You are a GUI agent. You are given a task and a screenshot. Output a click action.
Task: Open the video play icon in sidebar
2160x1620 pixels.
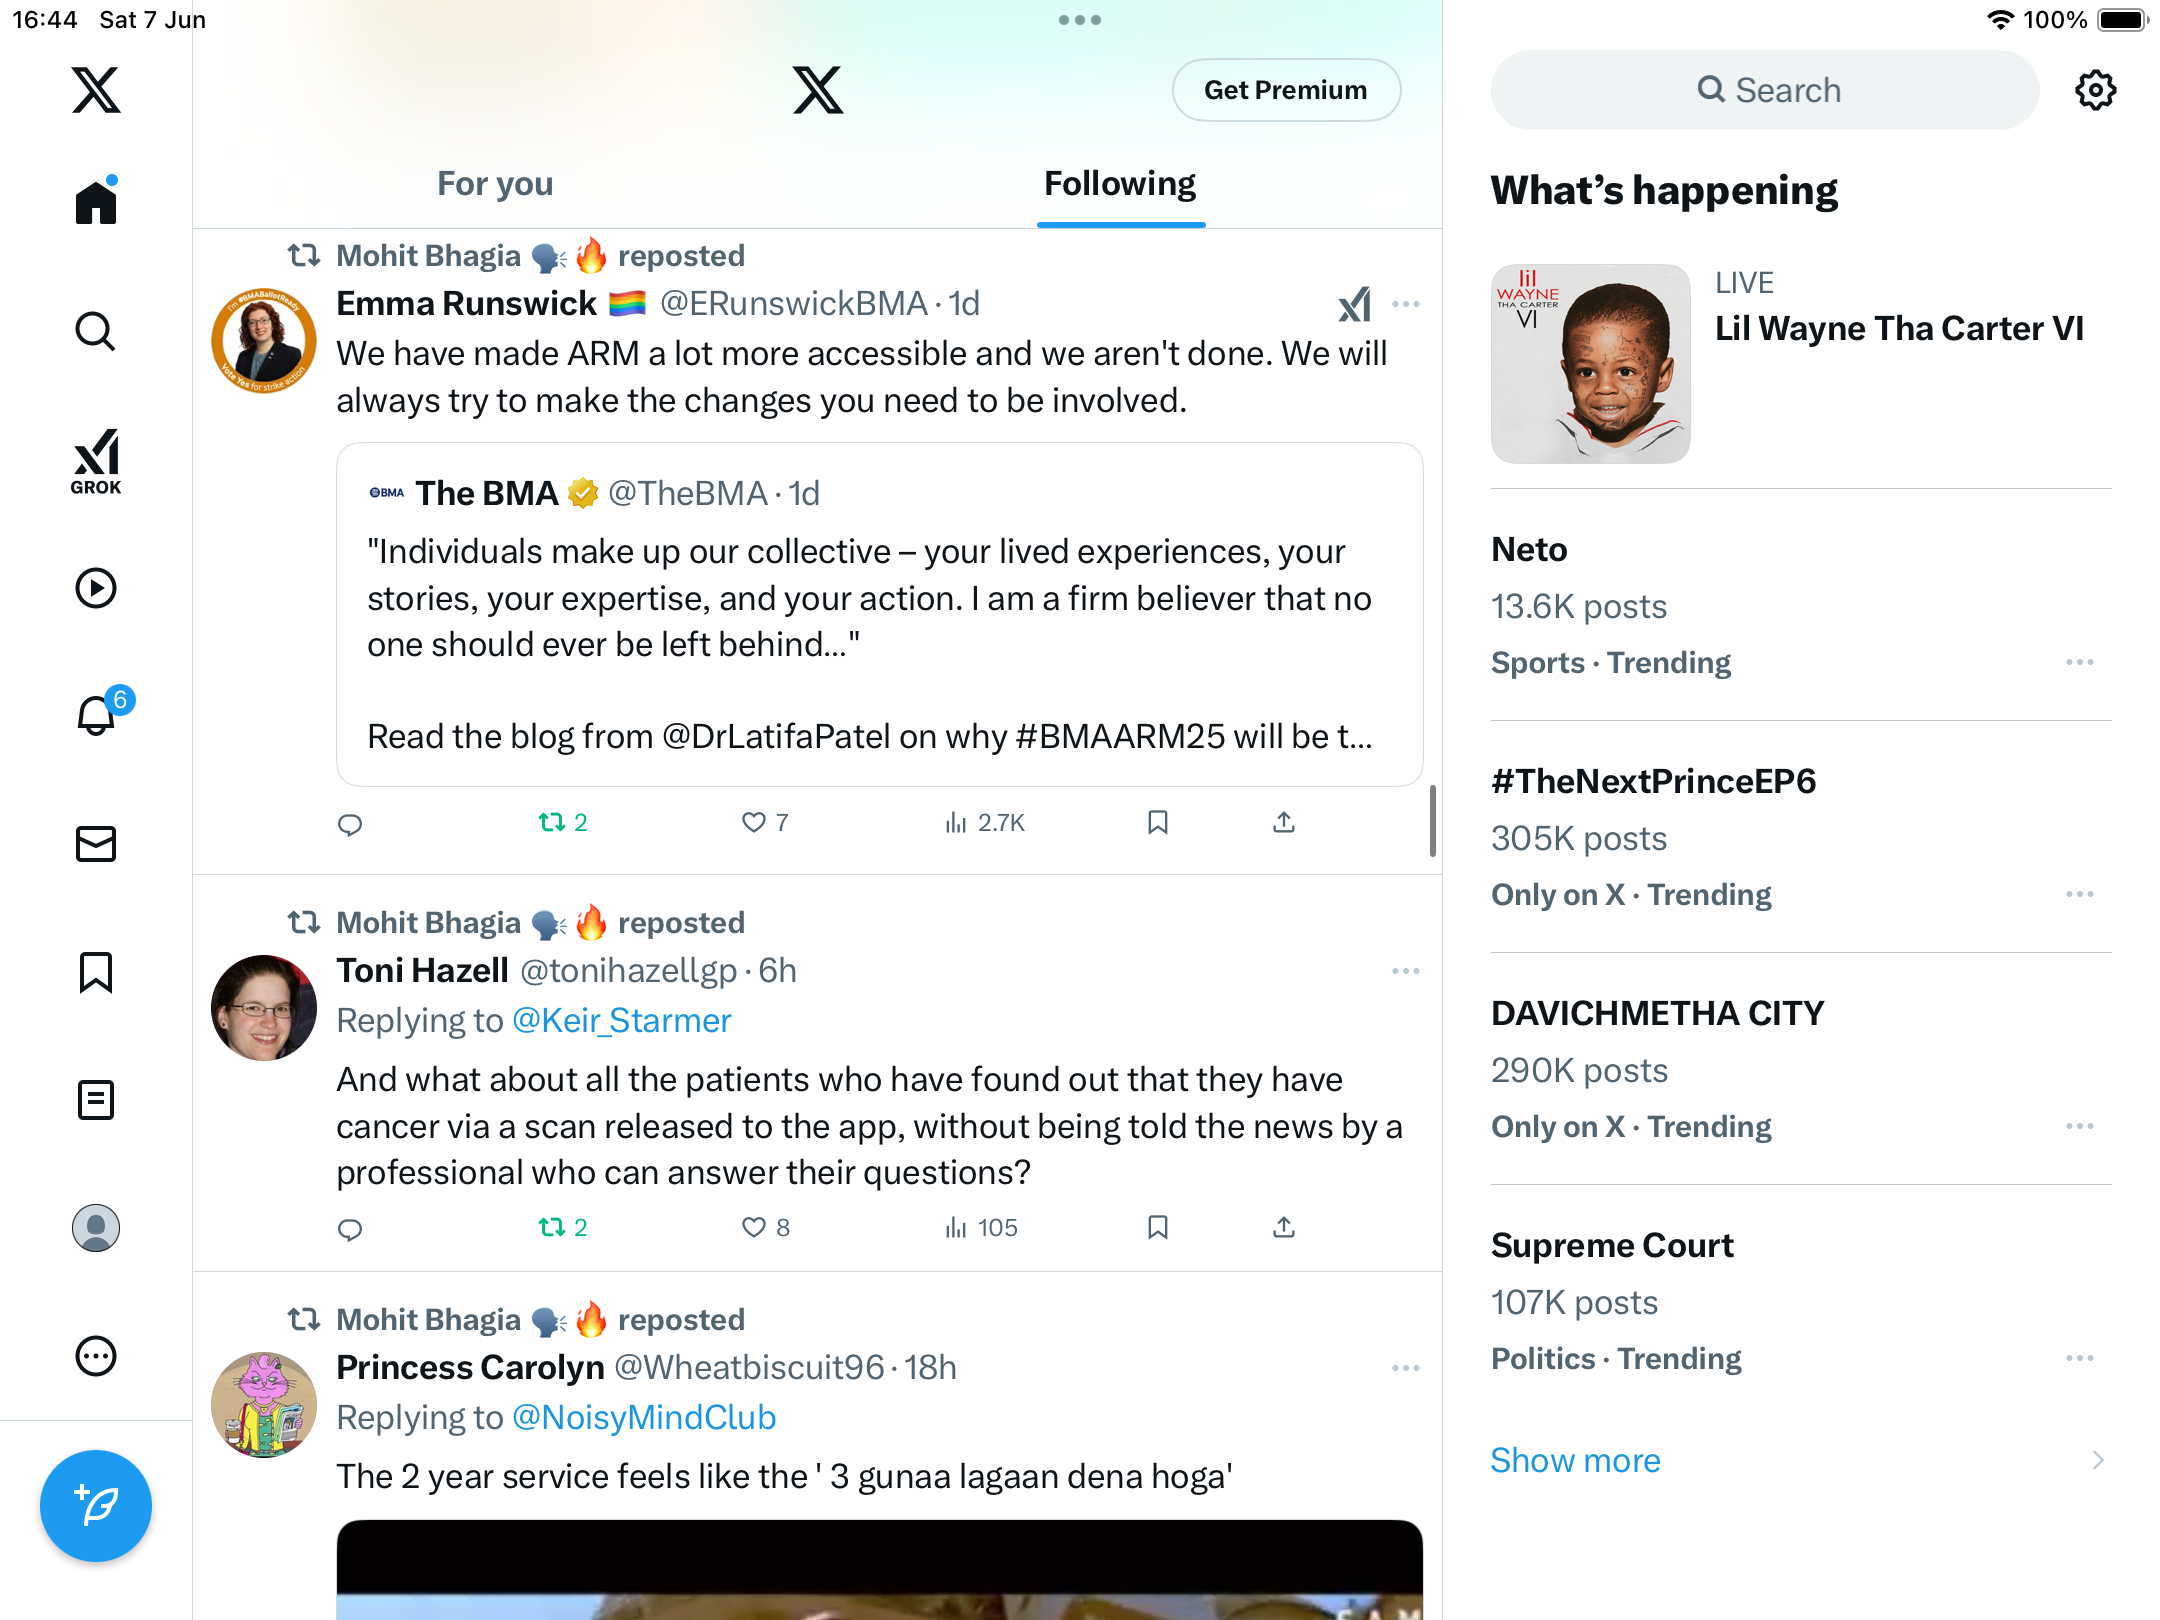pos(96,588)
